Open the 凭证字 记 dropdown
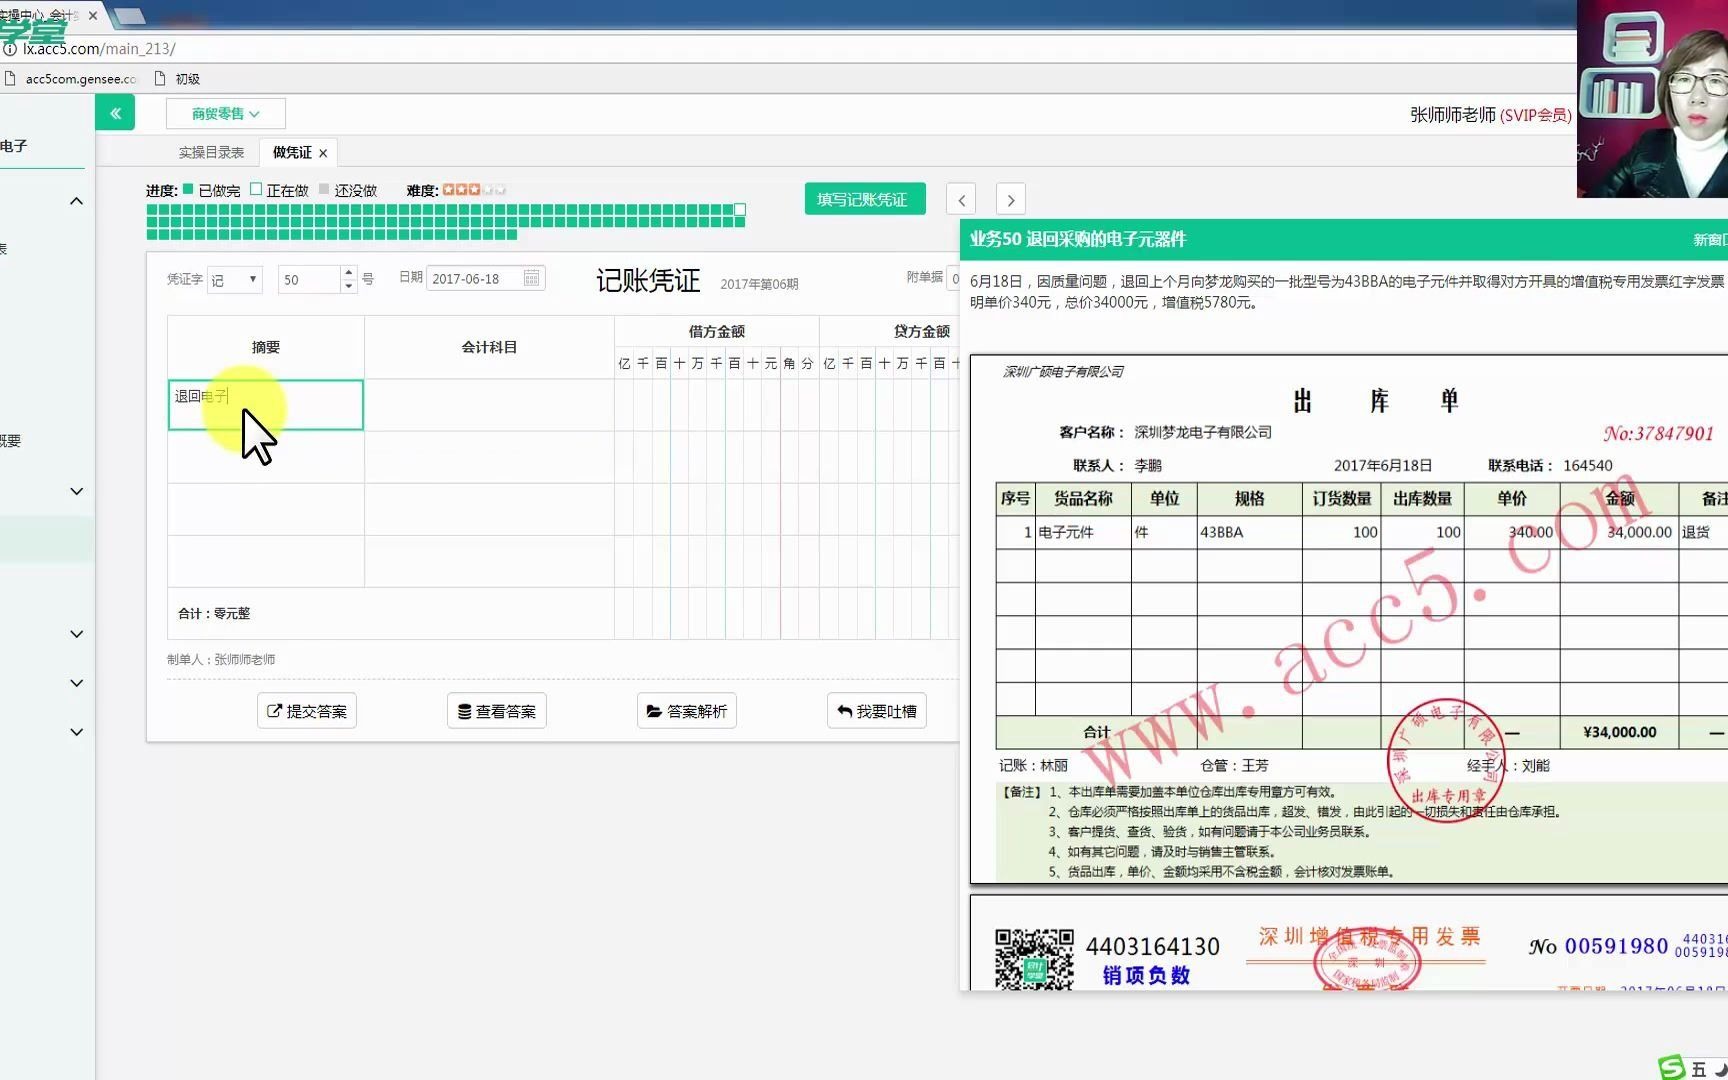Viewport: 1728px width, 1080px height. click(x=235, y=279)
